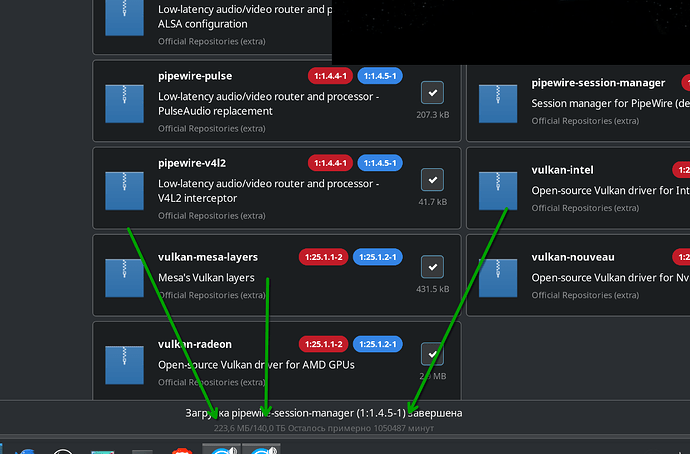Open the vulkan-radeon package title
690x454 pixels.
pyautogui.click(x=195, y=344)
